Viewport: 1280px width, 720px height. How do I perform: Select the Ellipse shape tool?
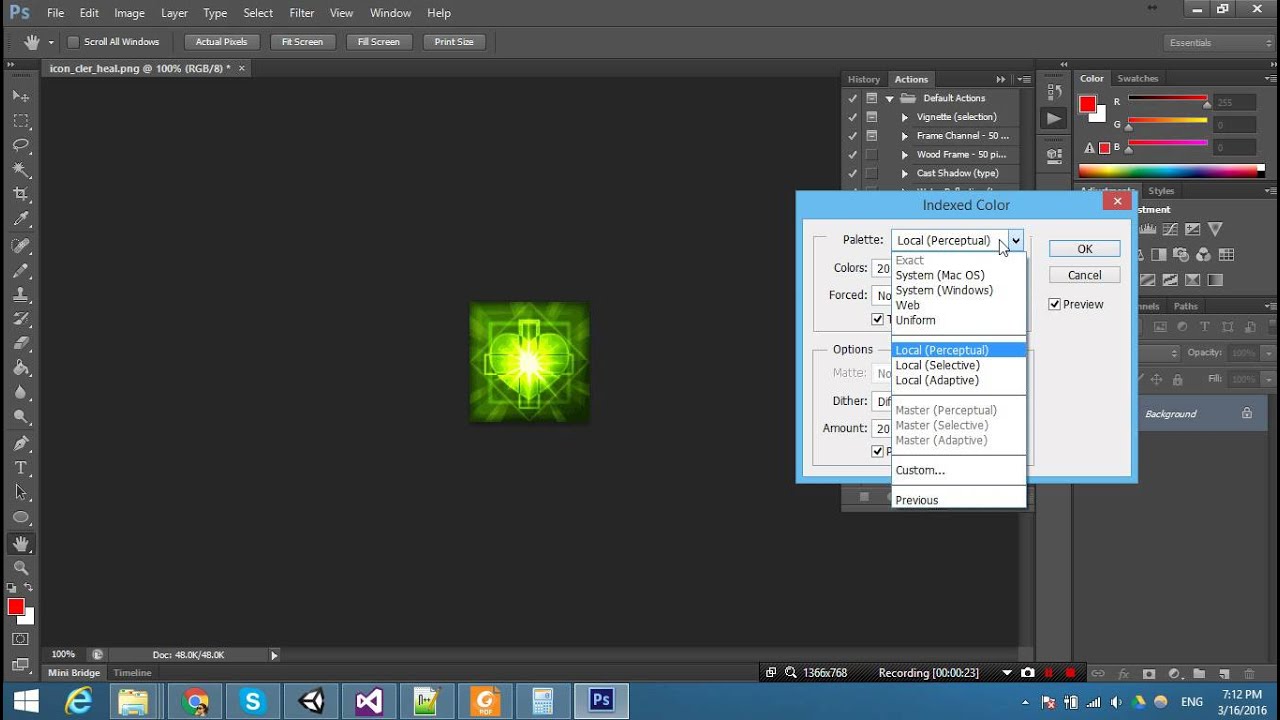(20, 517)
